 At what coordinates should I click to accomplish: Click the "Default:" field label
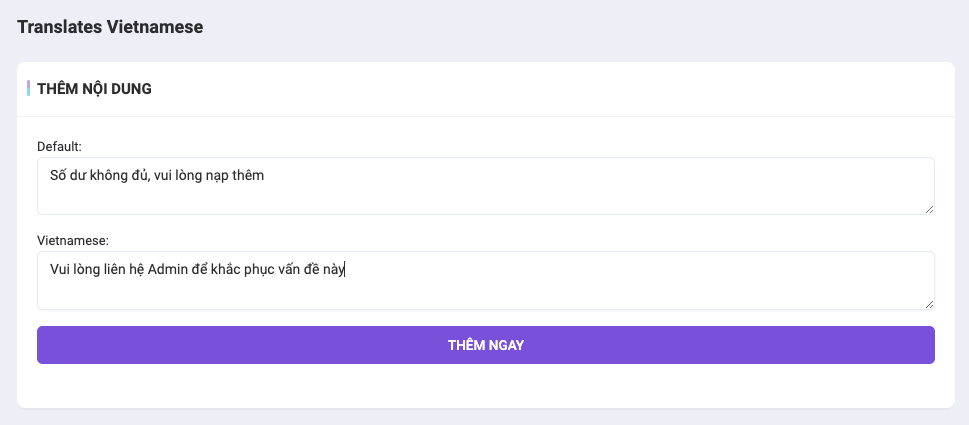(59, 146)
